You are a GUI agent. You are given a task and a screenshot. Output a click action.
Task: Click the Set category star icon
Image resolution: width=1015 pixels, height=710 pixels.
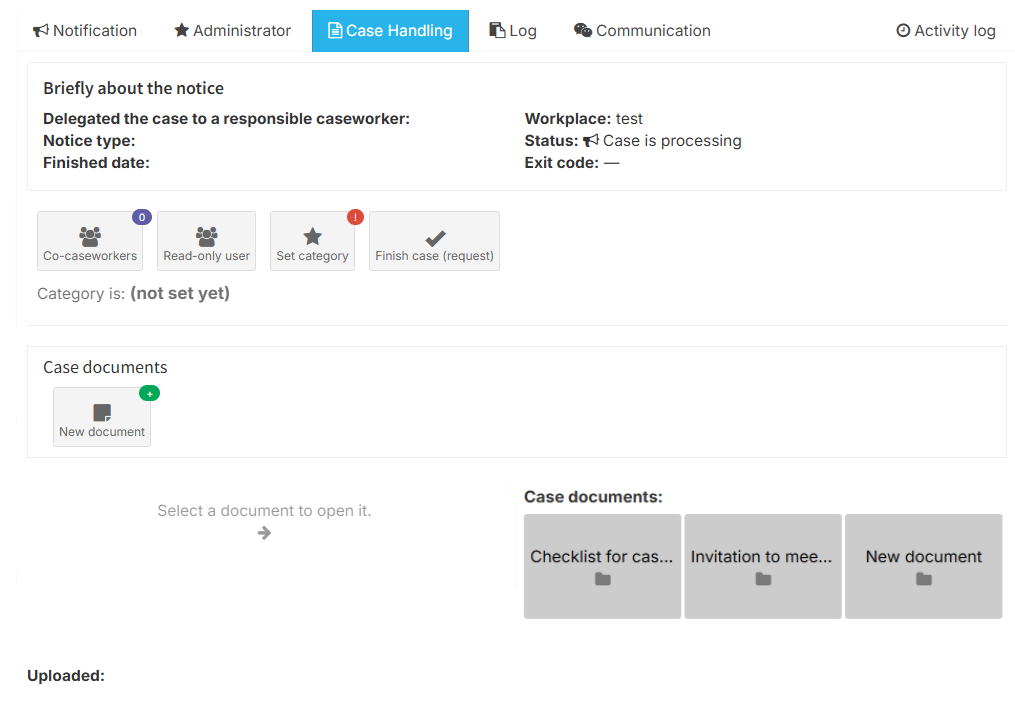click(x=312, y=237)
